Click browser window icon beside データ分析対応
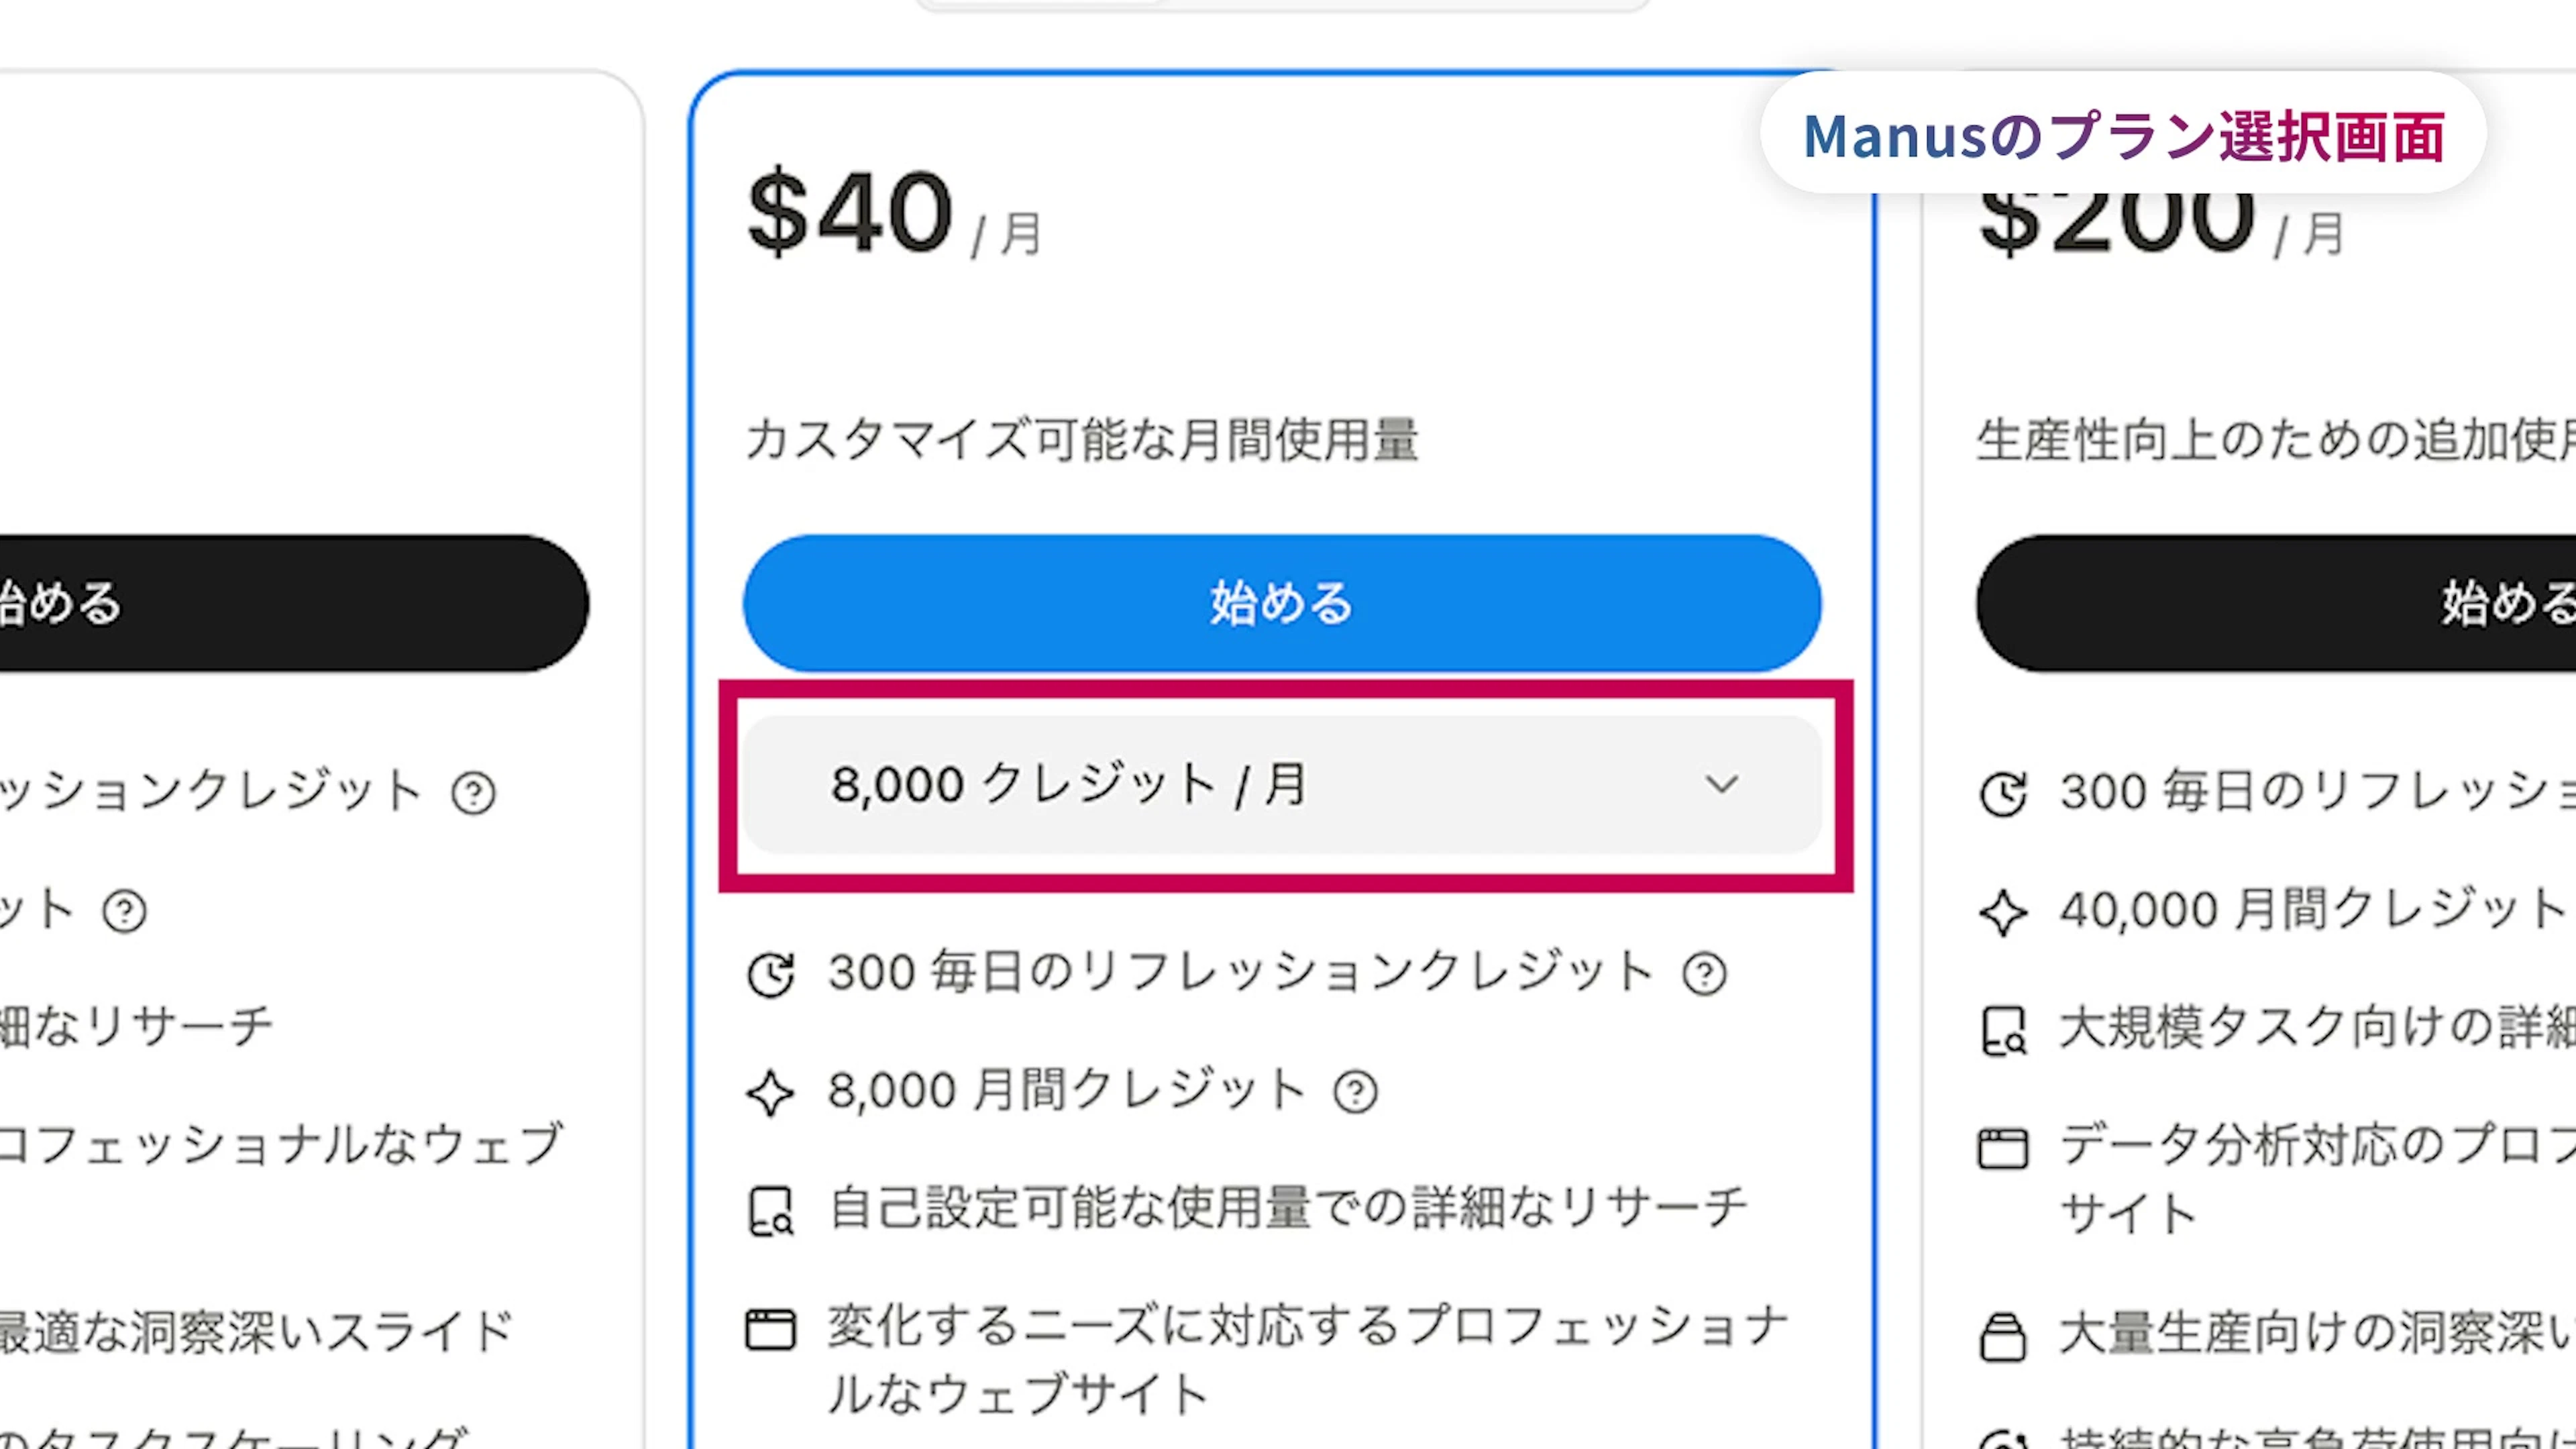The height and width of the screenshot is (1449, 2576). point(2003,1149)
